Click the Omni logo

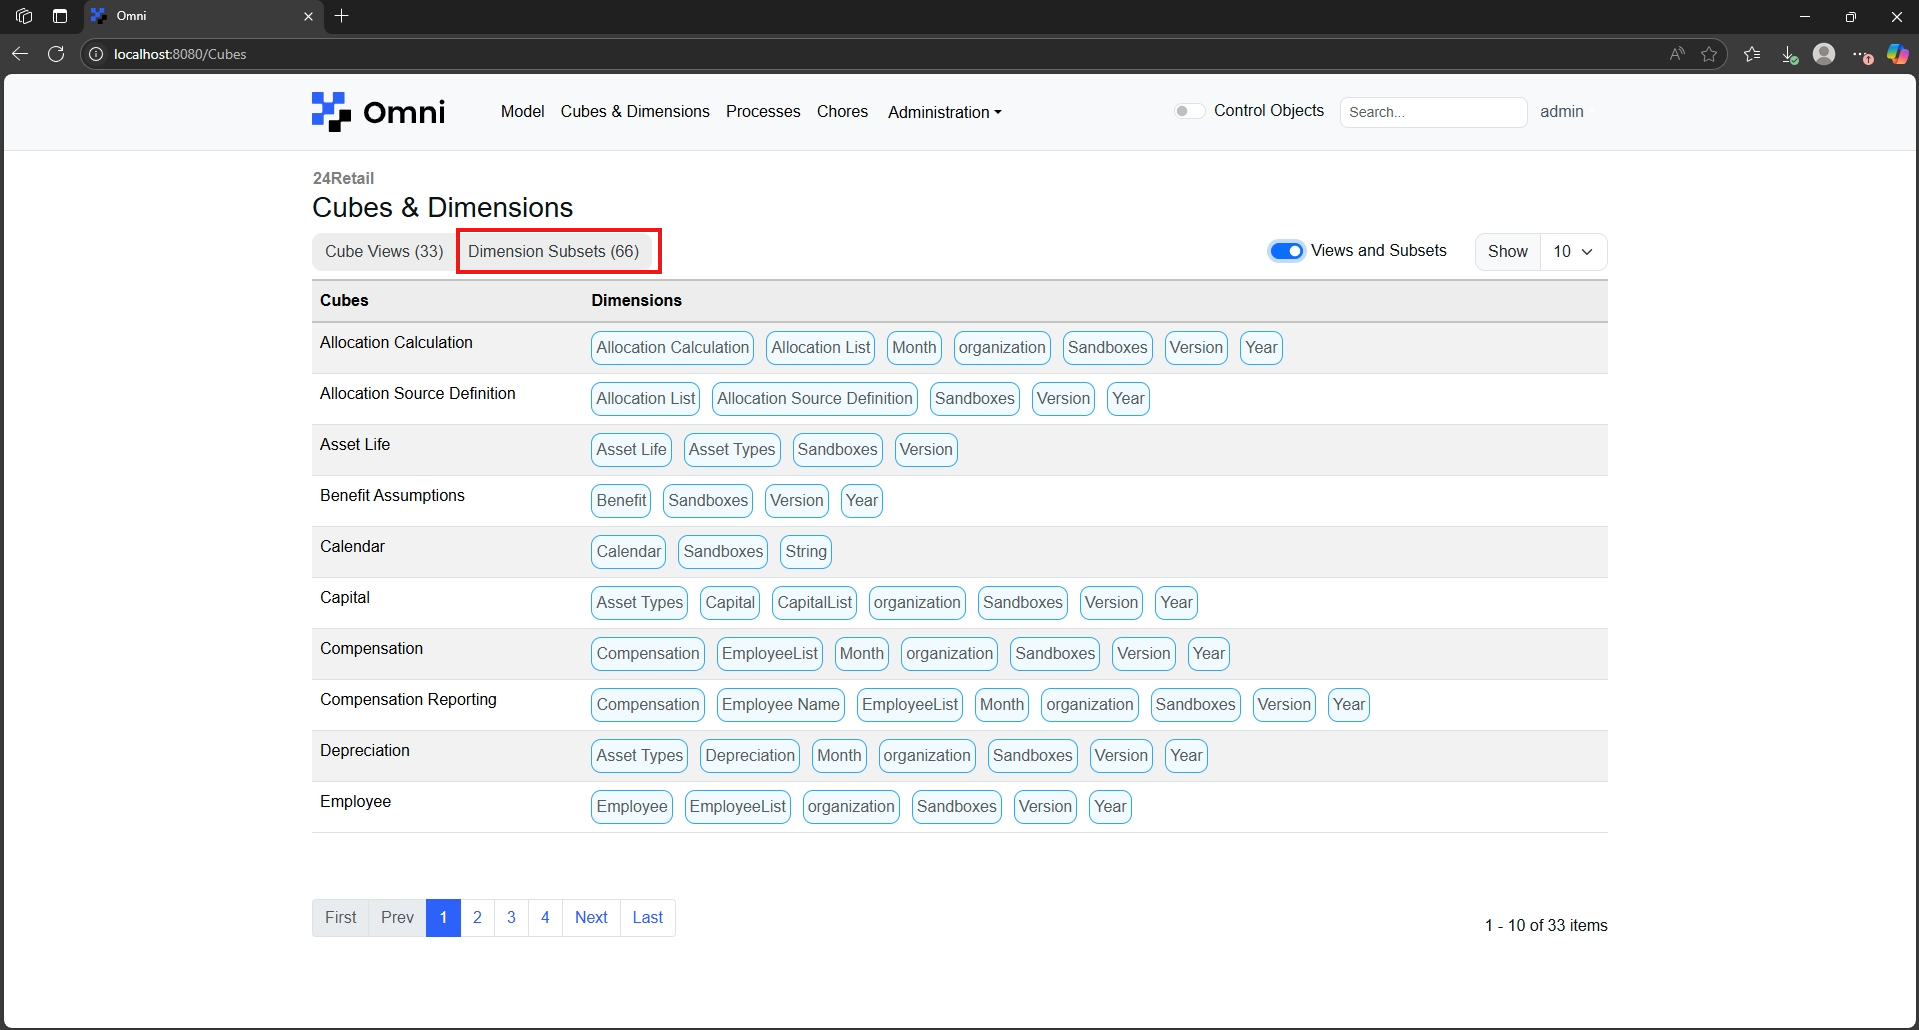(x=378, y=112)
